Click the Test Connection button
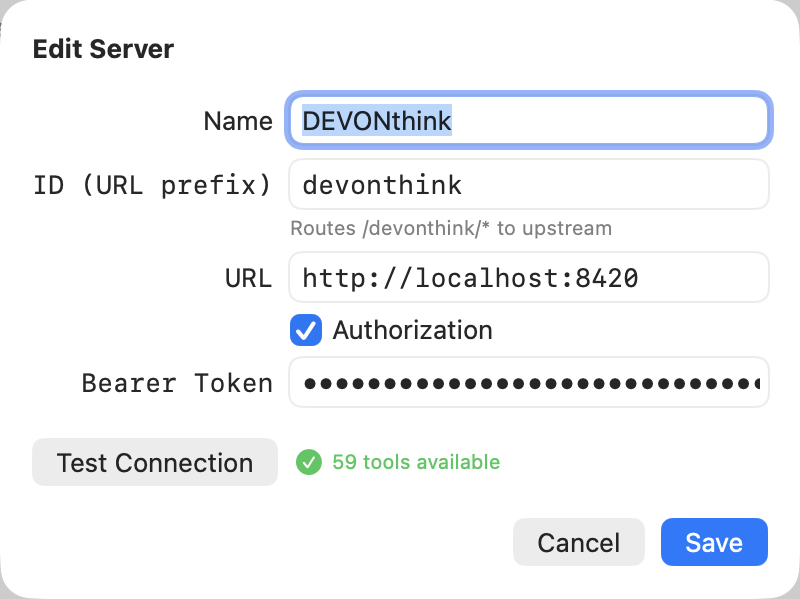800x599 pixels. [155, 462]
